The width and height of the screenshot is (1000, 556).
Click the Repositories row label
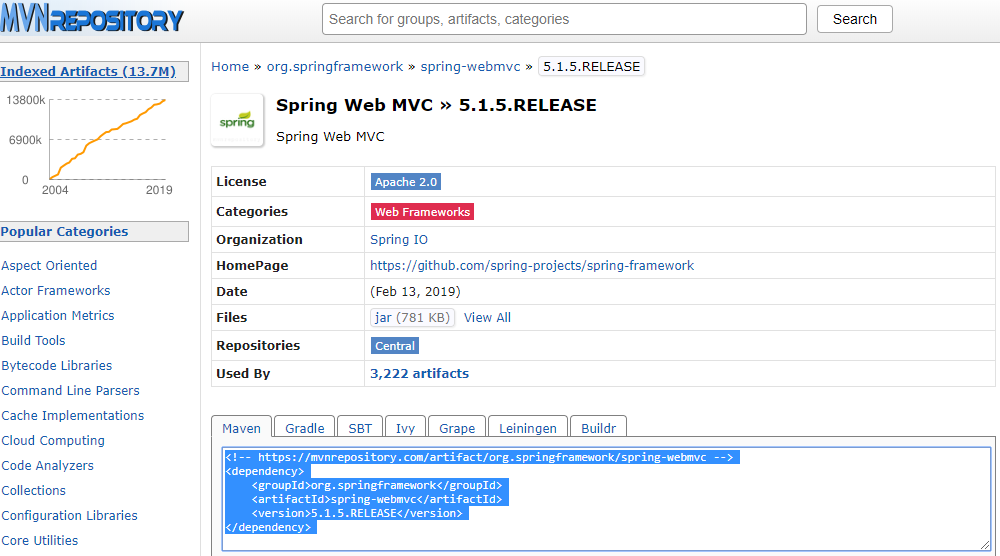(x=258, y=346)
